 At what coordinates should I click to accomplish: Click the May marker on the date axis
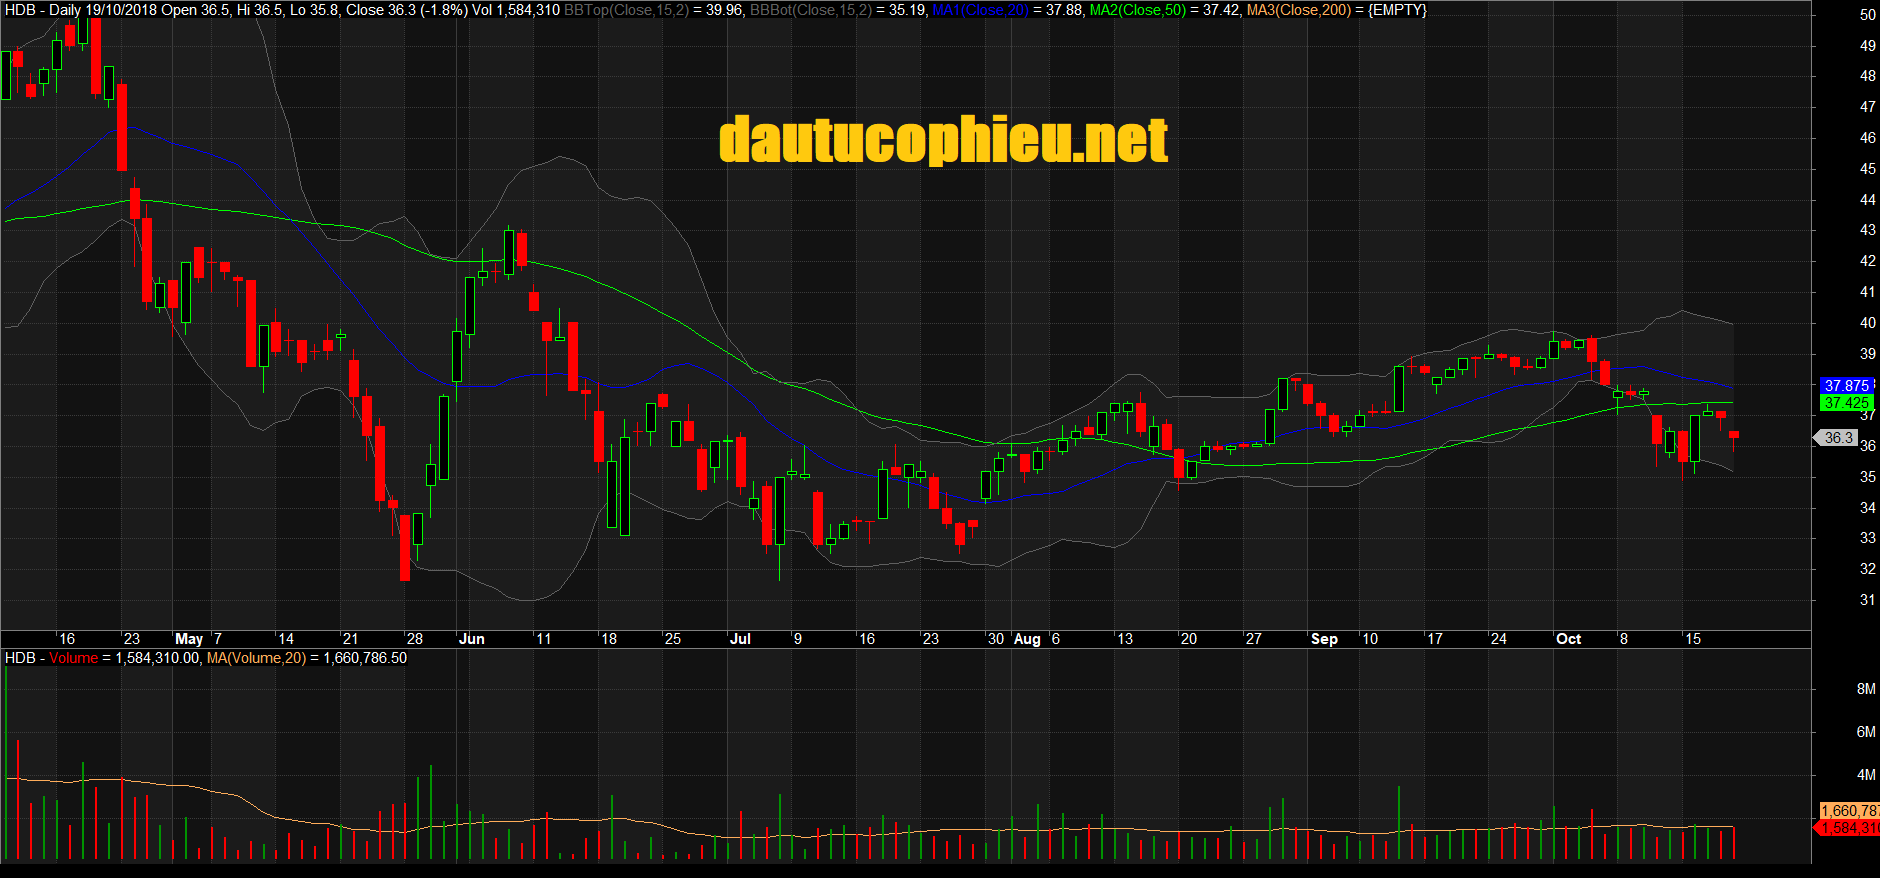click(x=189, y=639)
